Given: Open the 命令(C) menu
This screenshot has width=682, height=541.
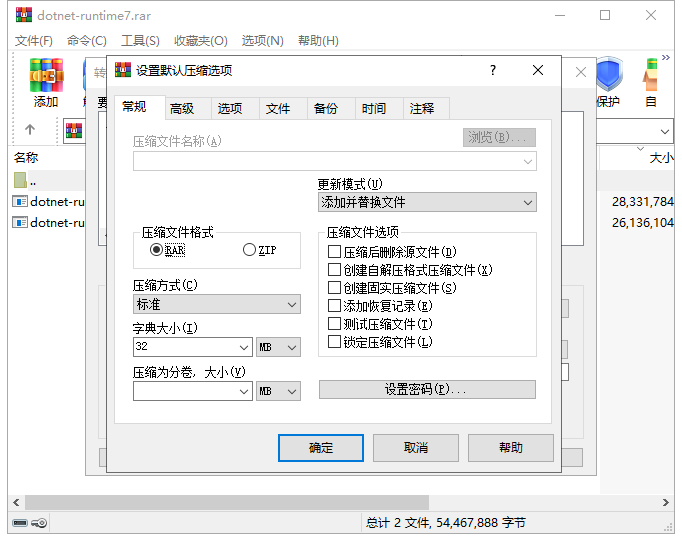Looking at the screenshot, I should point(87,40).
